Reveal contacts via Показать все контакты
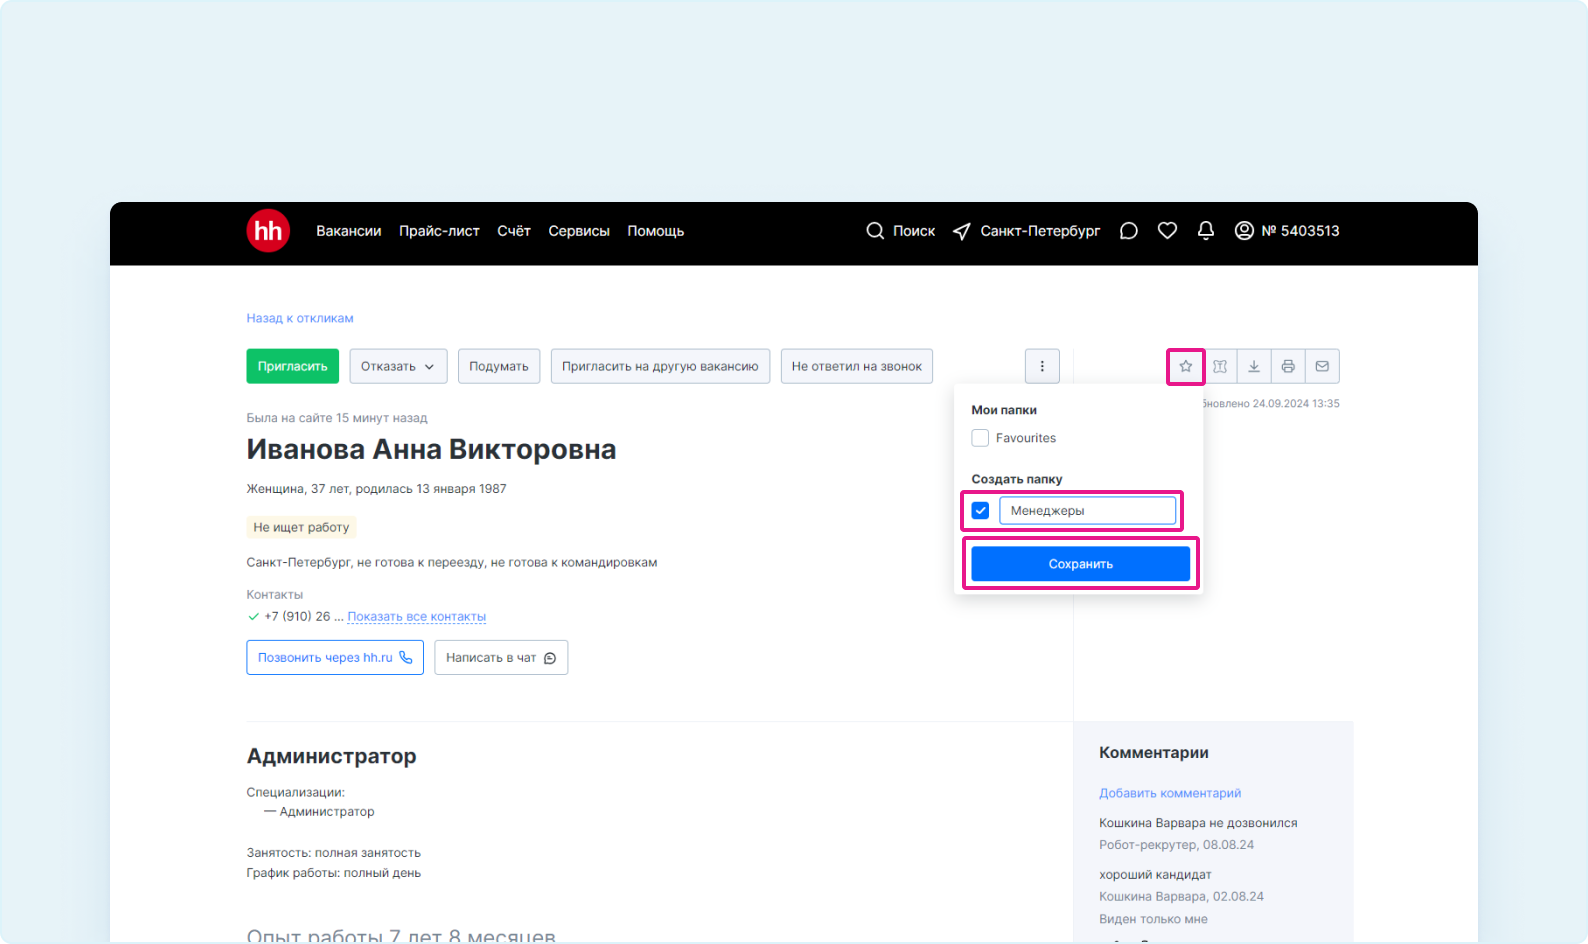1588x944 pixels. [417, 617]
